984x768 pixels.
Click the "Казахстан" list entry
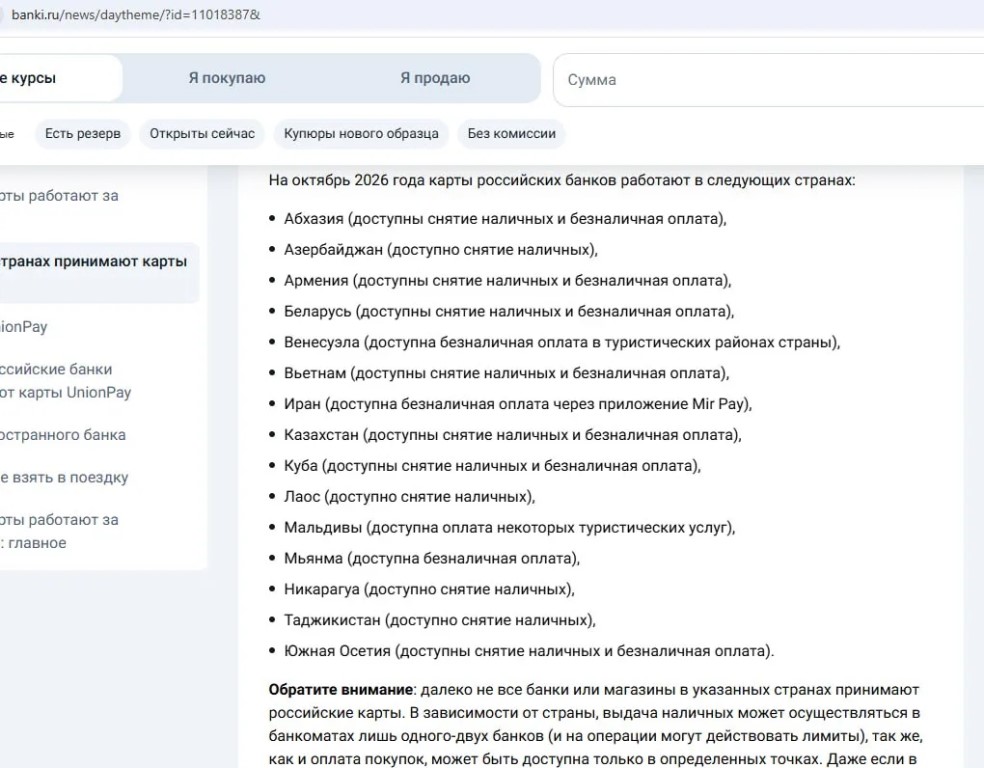[x=512, y=434]
